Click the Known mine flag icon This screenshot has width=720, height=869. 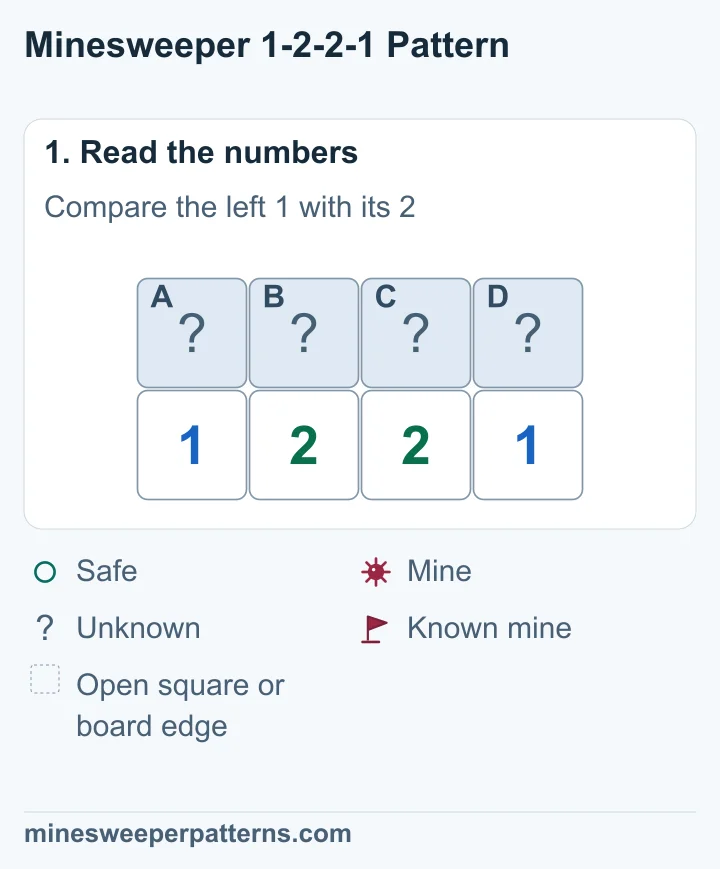click(x=375, y=629)
